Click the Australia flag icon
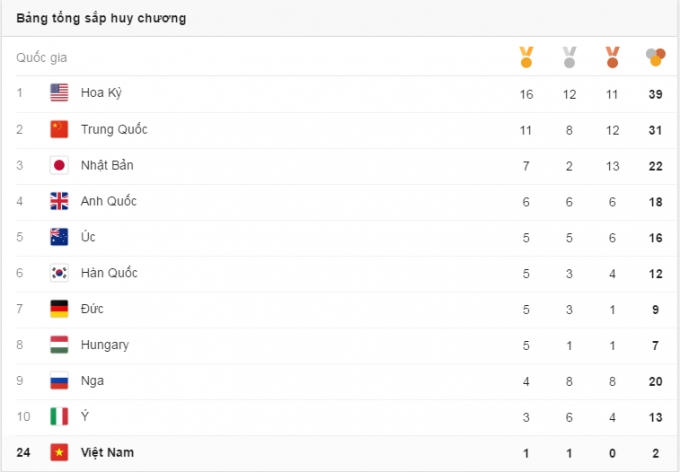This screenshot has width=680, height=472. pos(59,237)
